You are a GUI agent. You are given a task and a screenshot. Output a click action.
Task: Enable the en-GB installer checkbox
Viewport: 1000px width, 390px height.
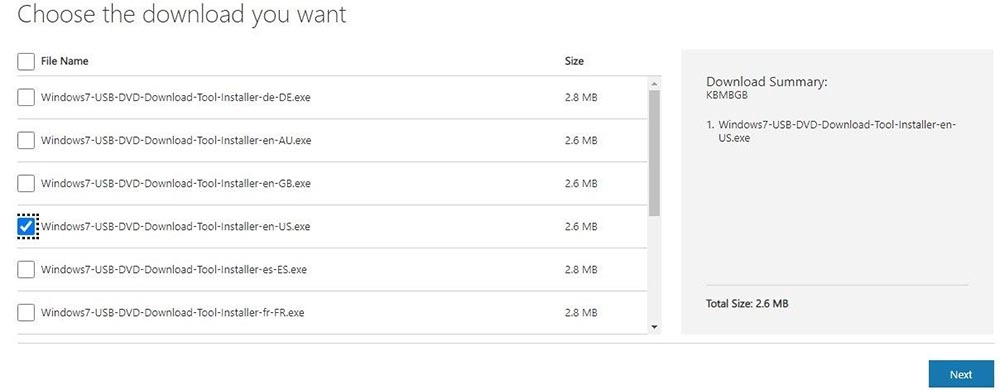[x=26, y=184]
